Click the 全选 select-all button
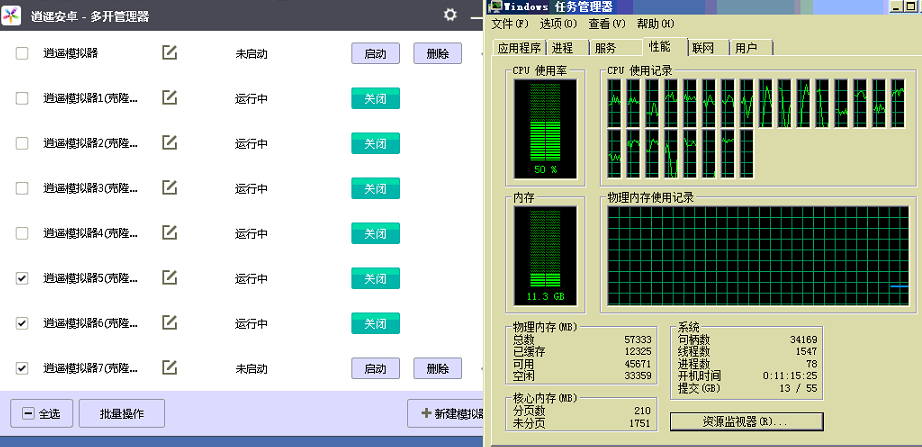This screenshot has height=447, width=922. pyautogui.click(x=41, y=413)
